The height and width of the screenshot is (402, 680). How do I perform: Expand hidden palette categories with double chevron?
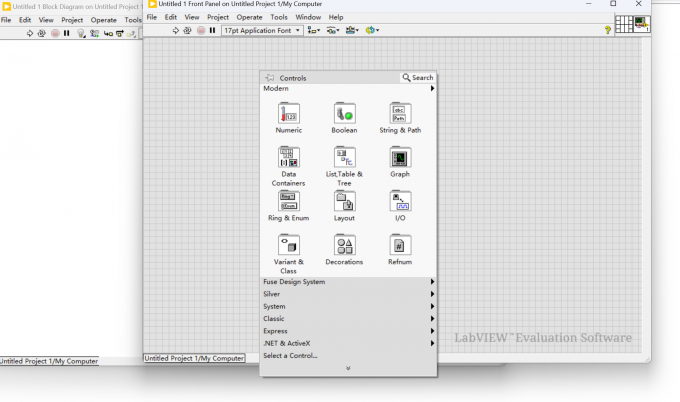[x=348, y=368]
